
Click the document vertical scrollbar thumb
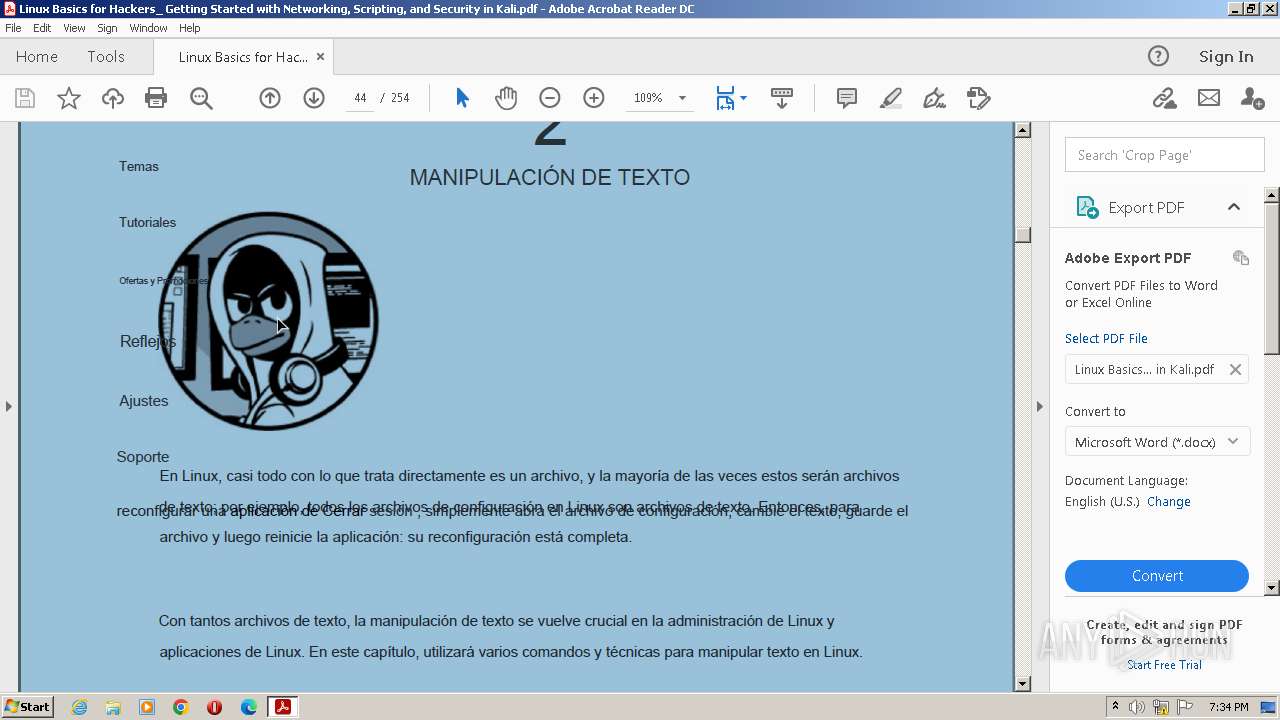1022,235
